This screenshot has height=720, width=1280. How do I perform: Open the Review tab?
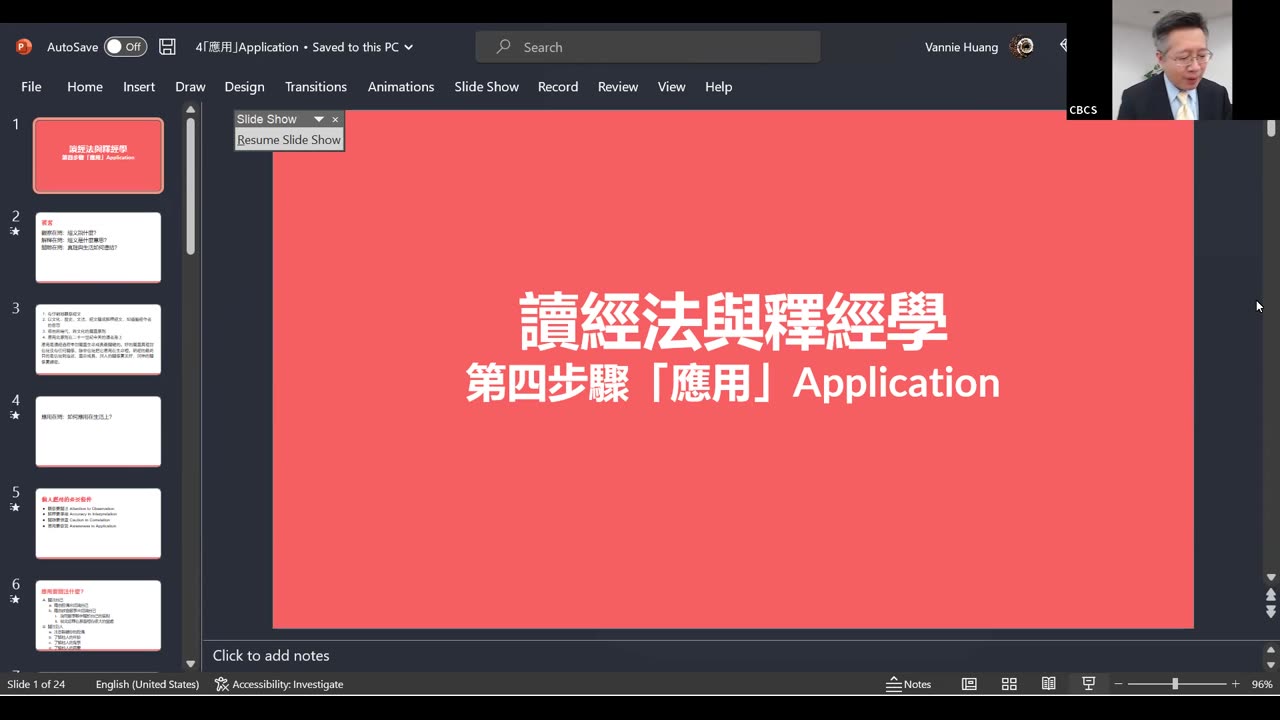[618, 87]
